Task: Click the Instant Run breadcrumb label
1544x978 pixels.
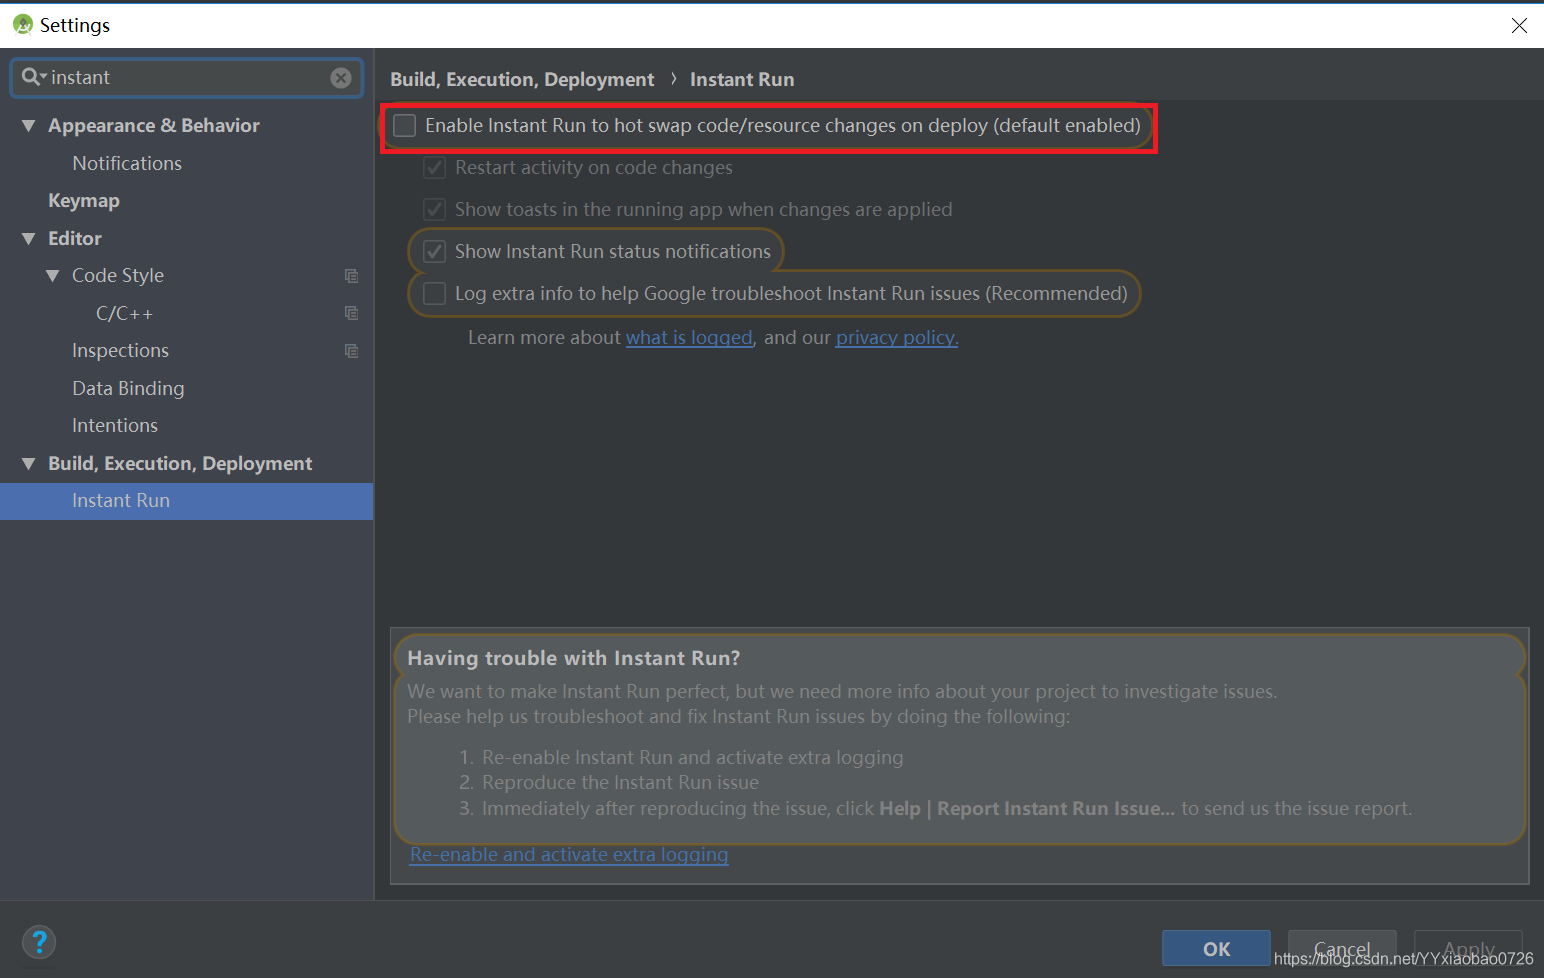Action: click(742, 80)
